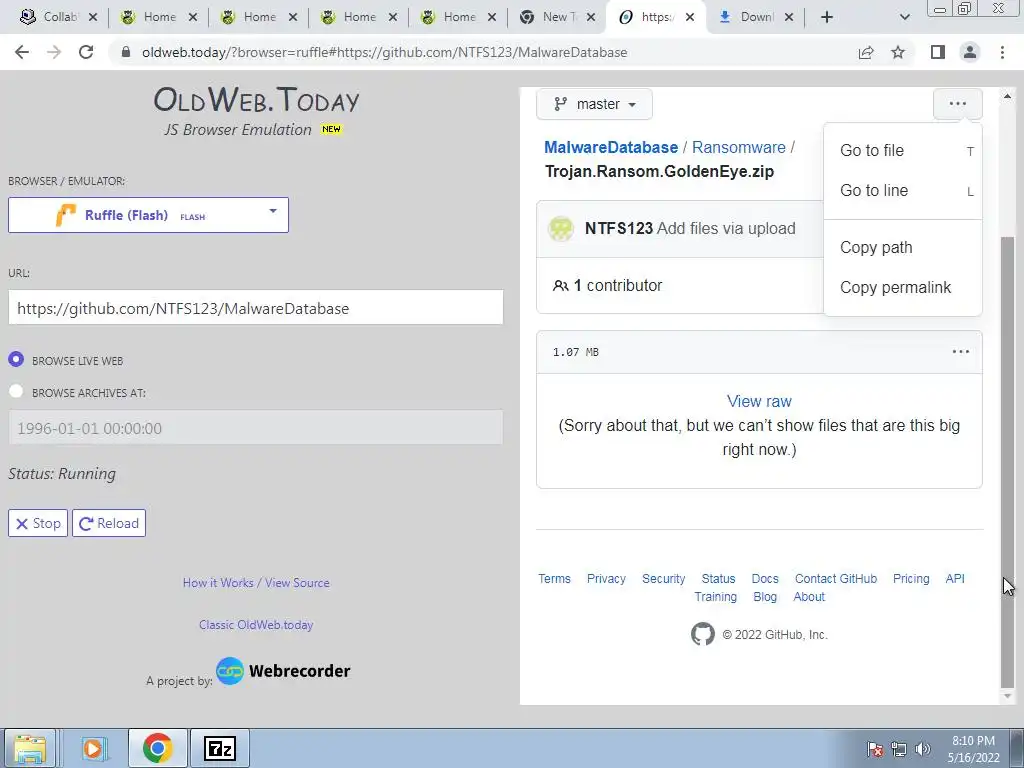
Task: Expand master branch selector
Action: pos(594,104)
